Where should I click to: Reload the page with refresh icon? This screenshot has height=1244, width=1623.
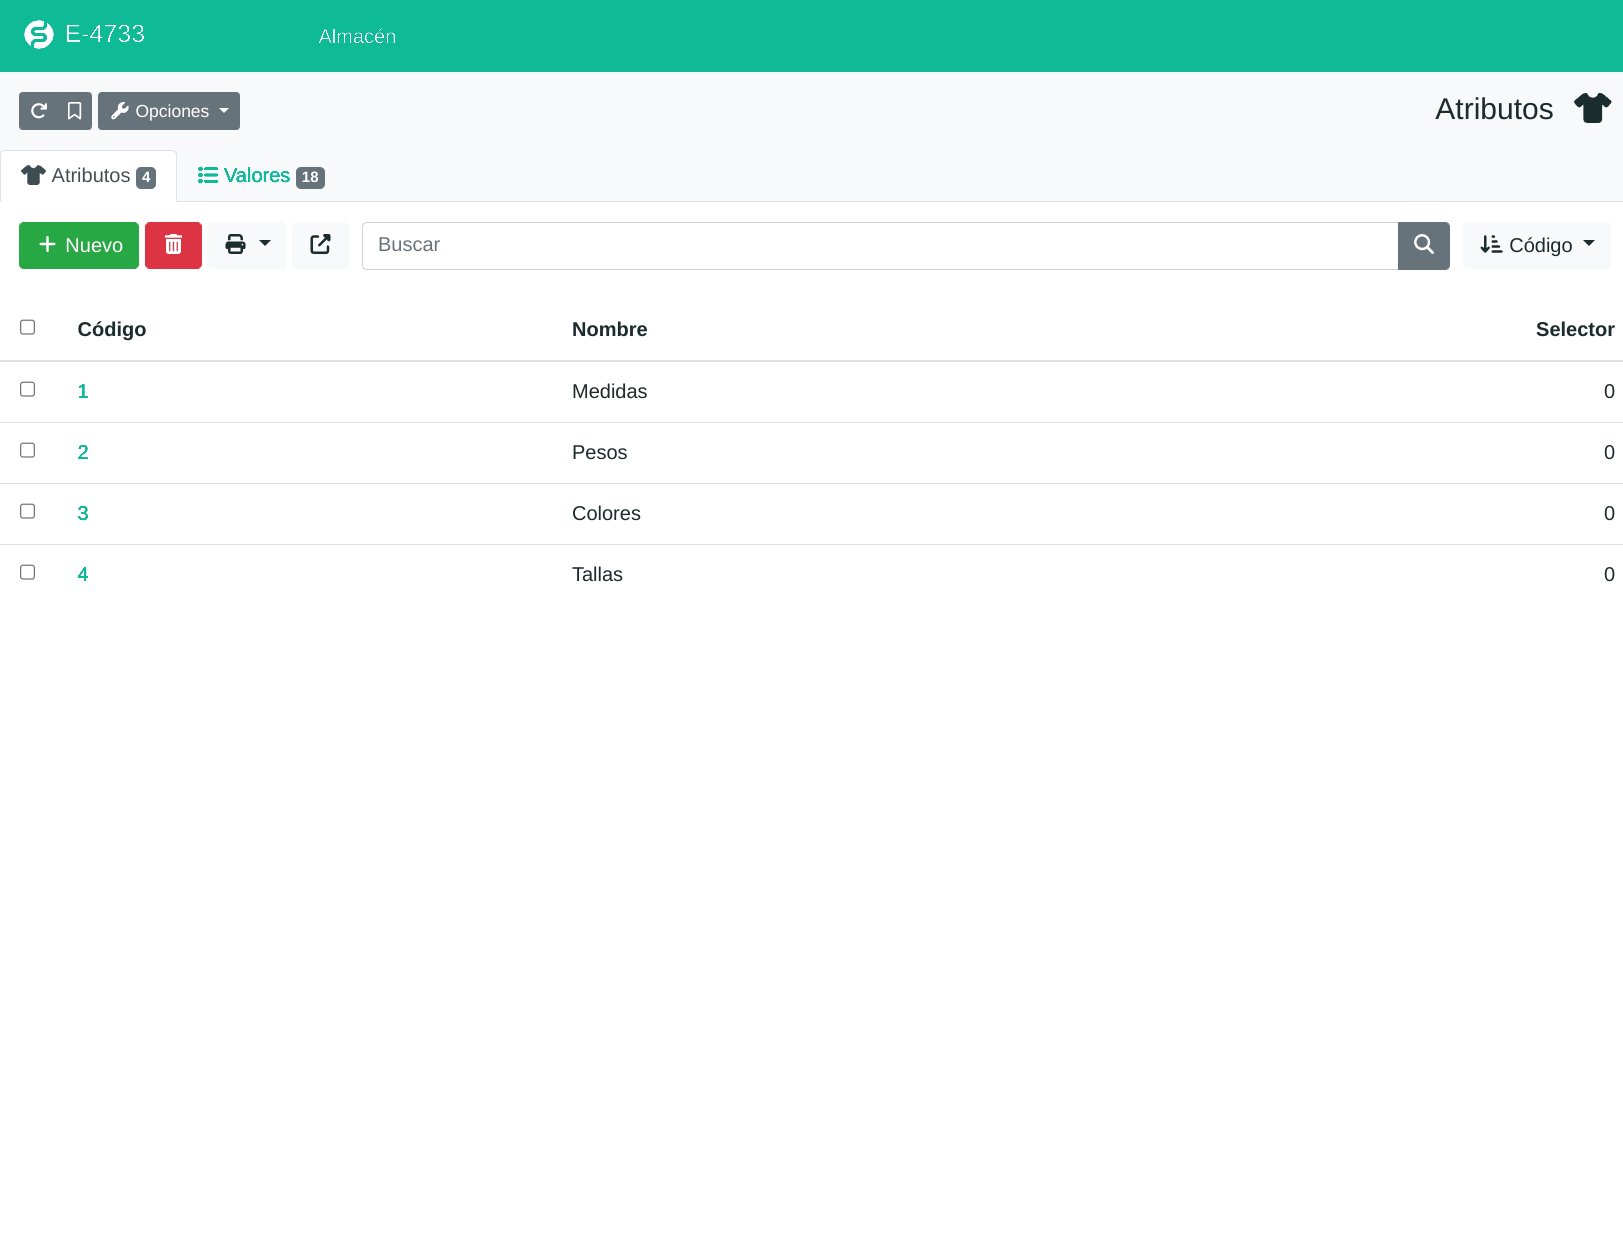point(39,111)
